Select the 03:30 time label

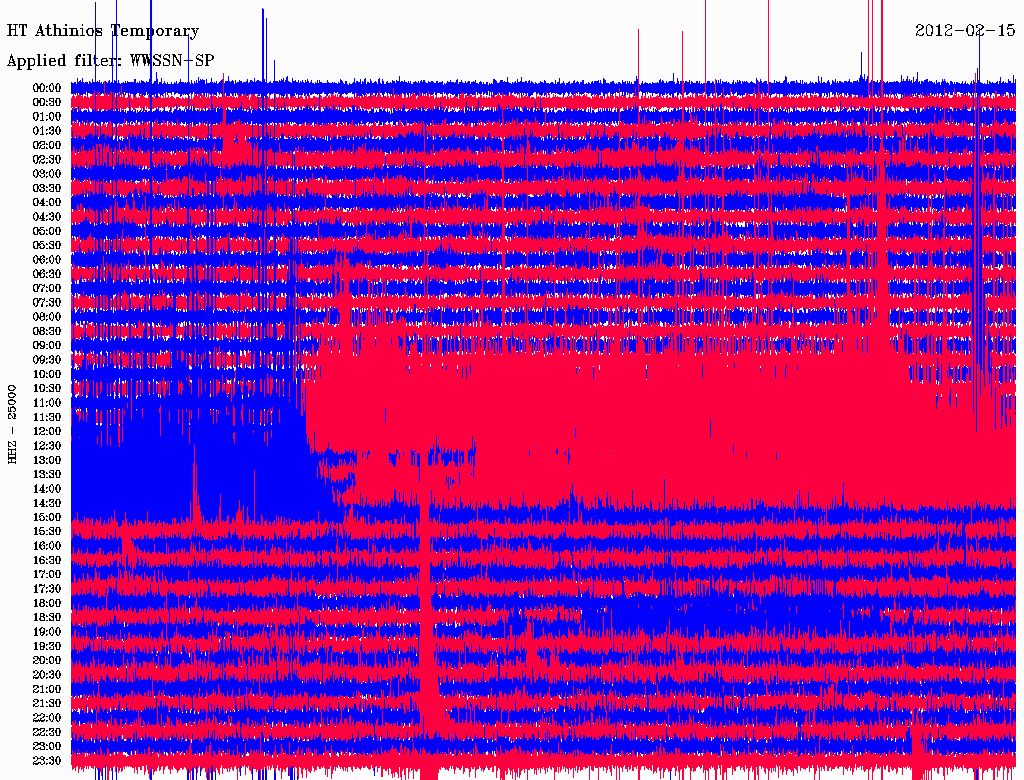click(x=47, y=188)
